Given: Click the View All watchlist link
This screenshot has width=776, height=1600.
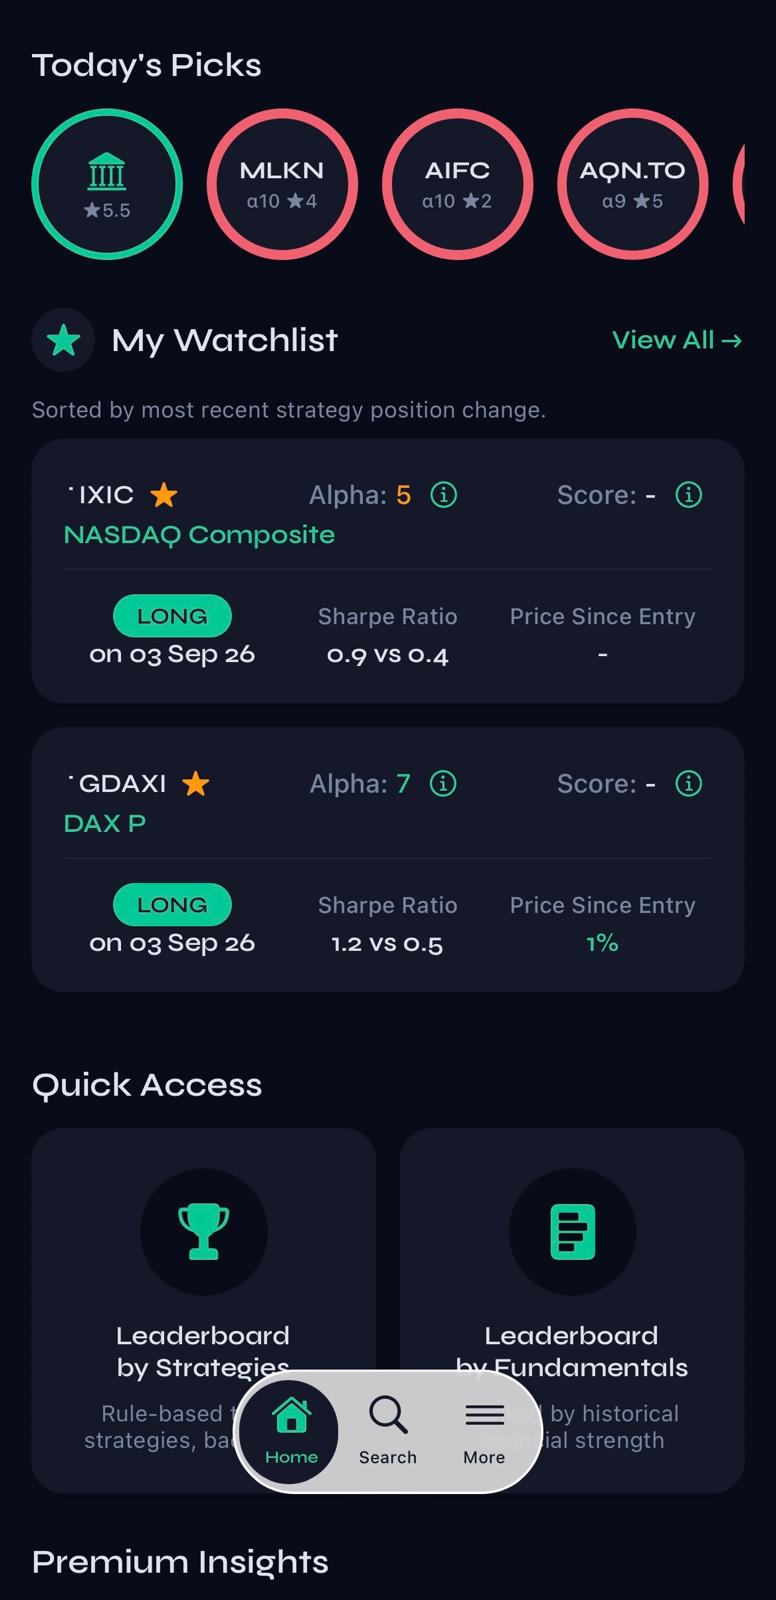Looking at the screenshot, I should [677, 340].
